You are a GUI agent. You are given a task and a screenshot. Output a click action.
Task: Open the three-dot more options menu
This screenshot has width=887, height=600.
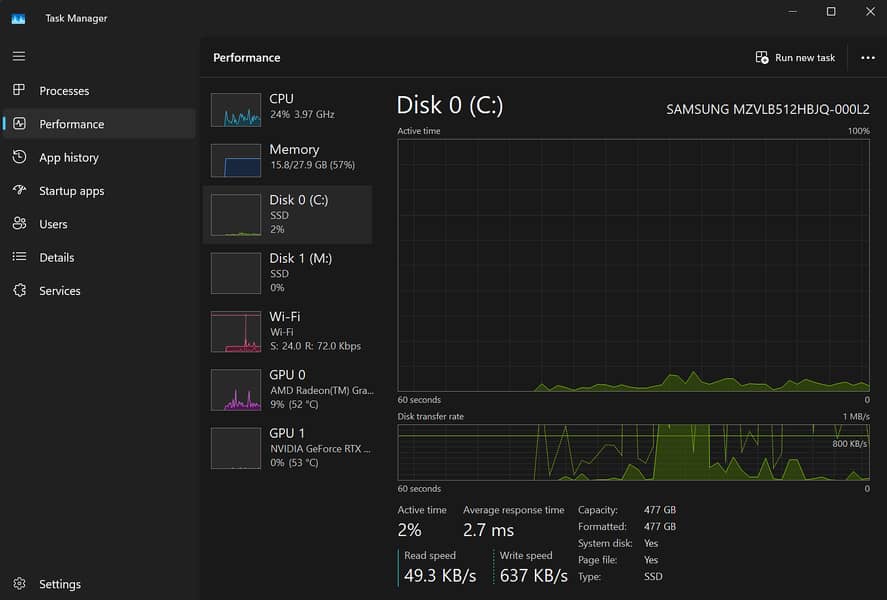(x=867, y=58)
